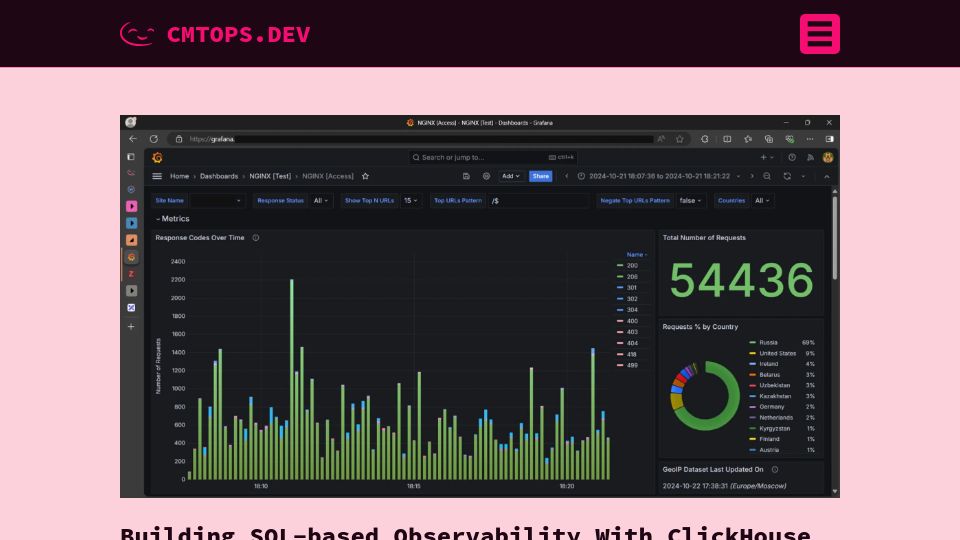Click the Save dashboard icon

[466, 176]
